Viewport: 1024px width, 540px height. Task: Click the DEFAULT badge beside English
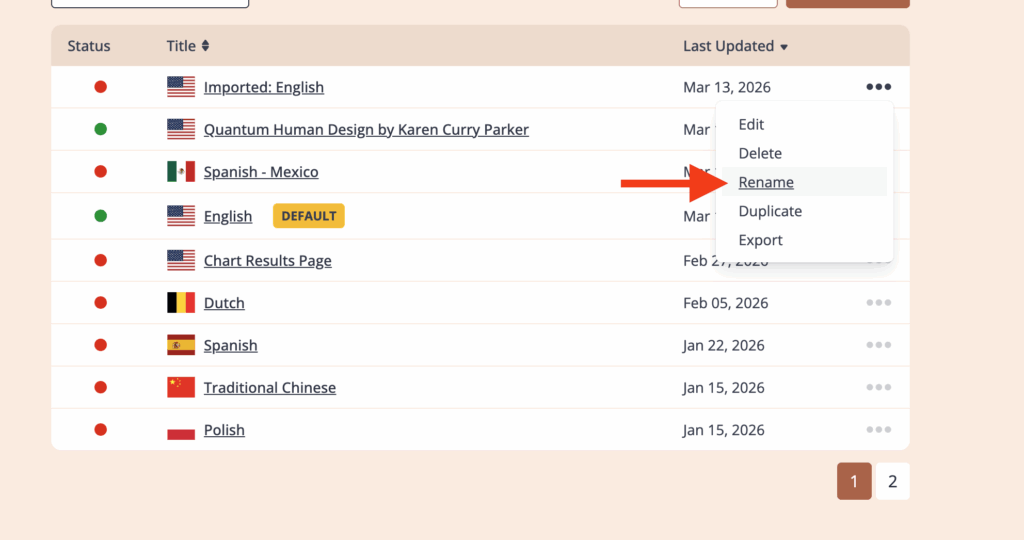[x=308, y=216]
